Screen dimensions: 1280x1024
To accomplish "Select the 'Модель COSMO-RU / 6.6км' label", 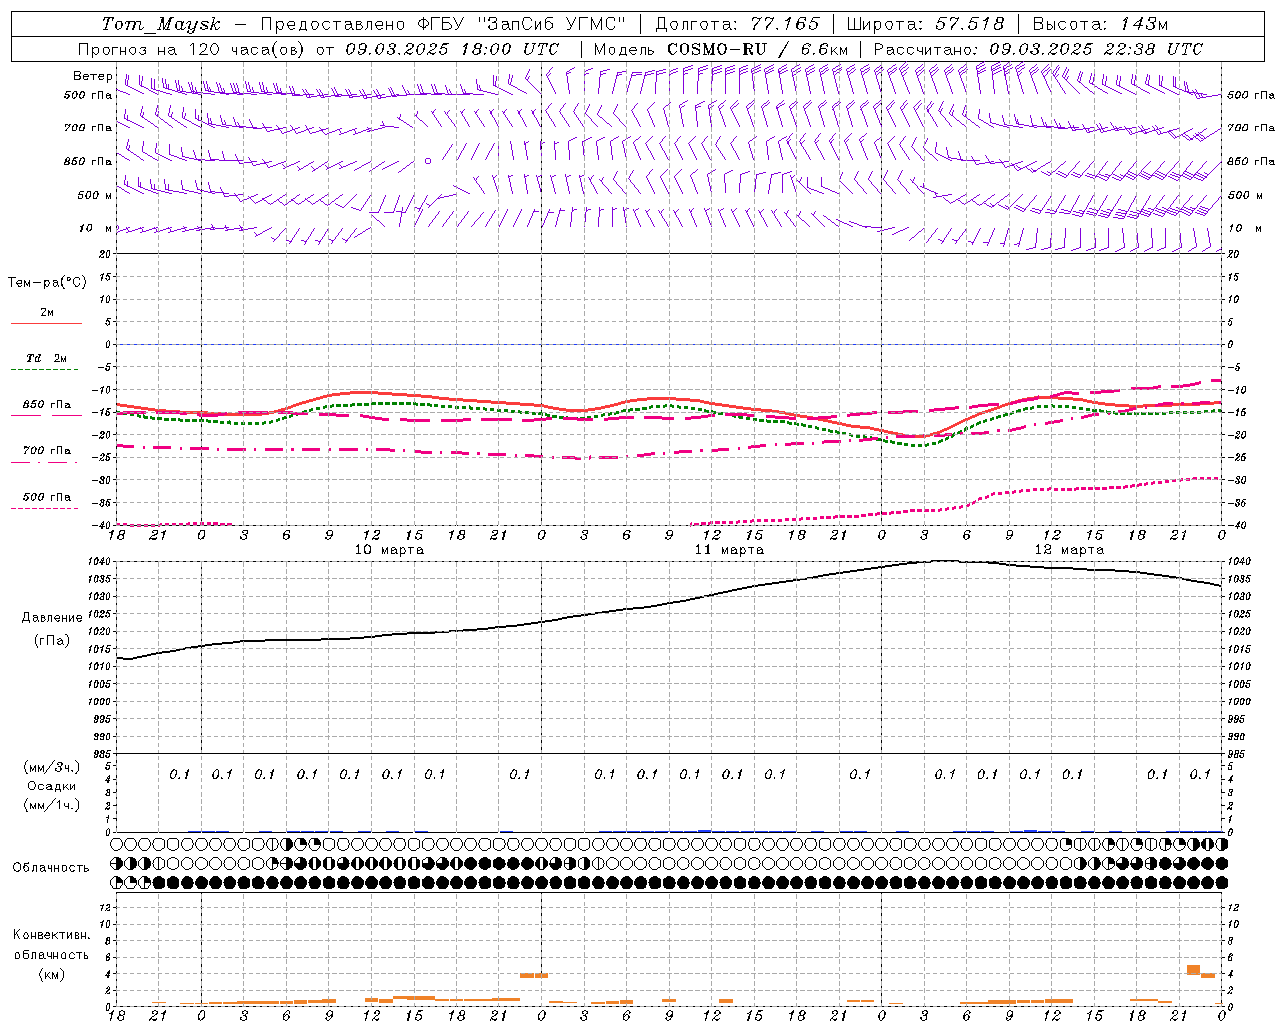I will click(x=721, y=49).
